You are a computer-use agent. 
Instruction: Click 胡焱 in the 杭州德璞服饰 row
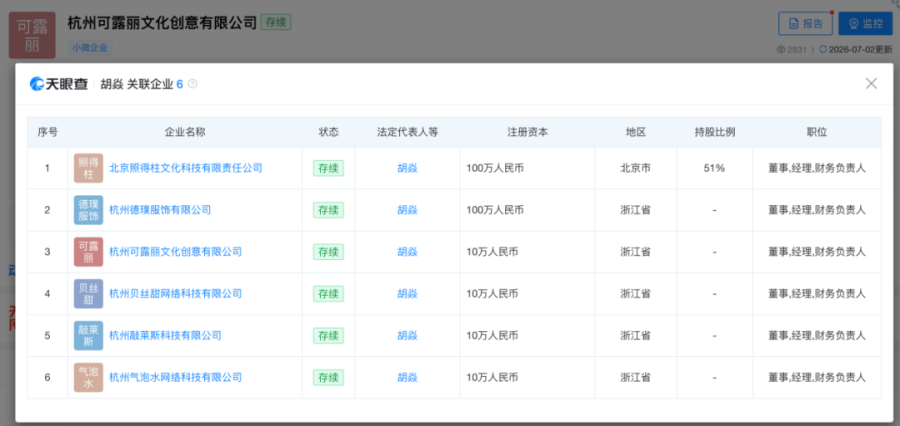pyautogui.click(x=407, y=210)
